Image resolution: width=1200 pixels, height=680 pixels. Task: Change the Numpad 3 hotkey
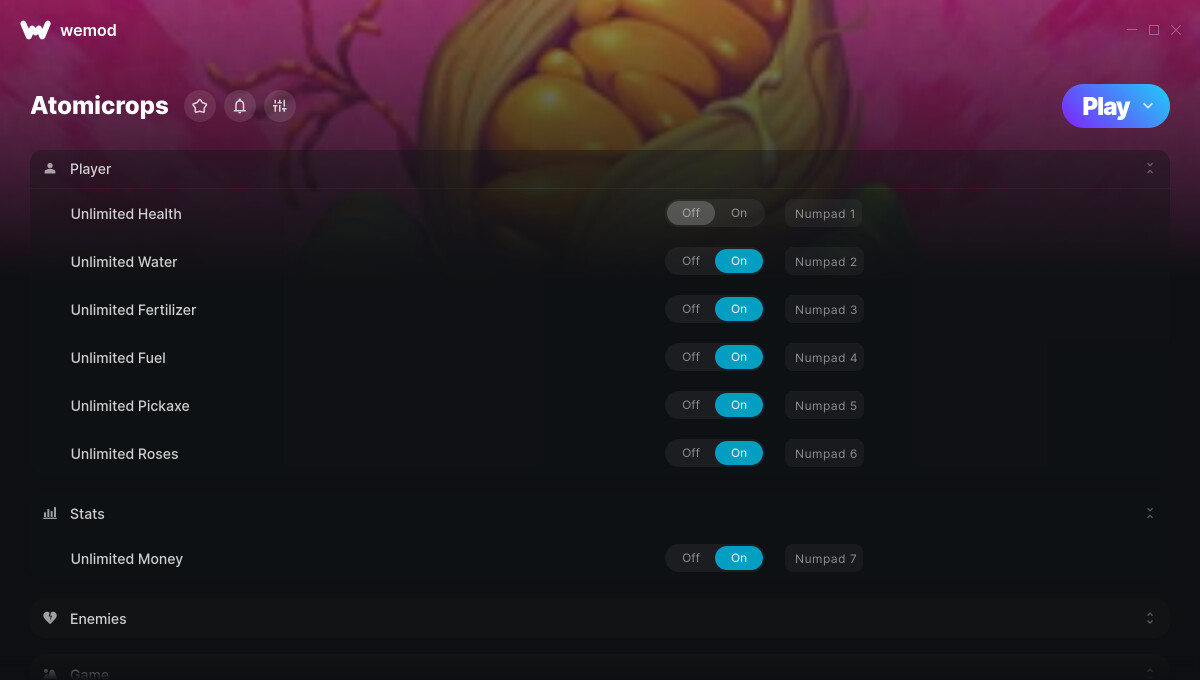click(825, 309)
